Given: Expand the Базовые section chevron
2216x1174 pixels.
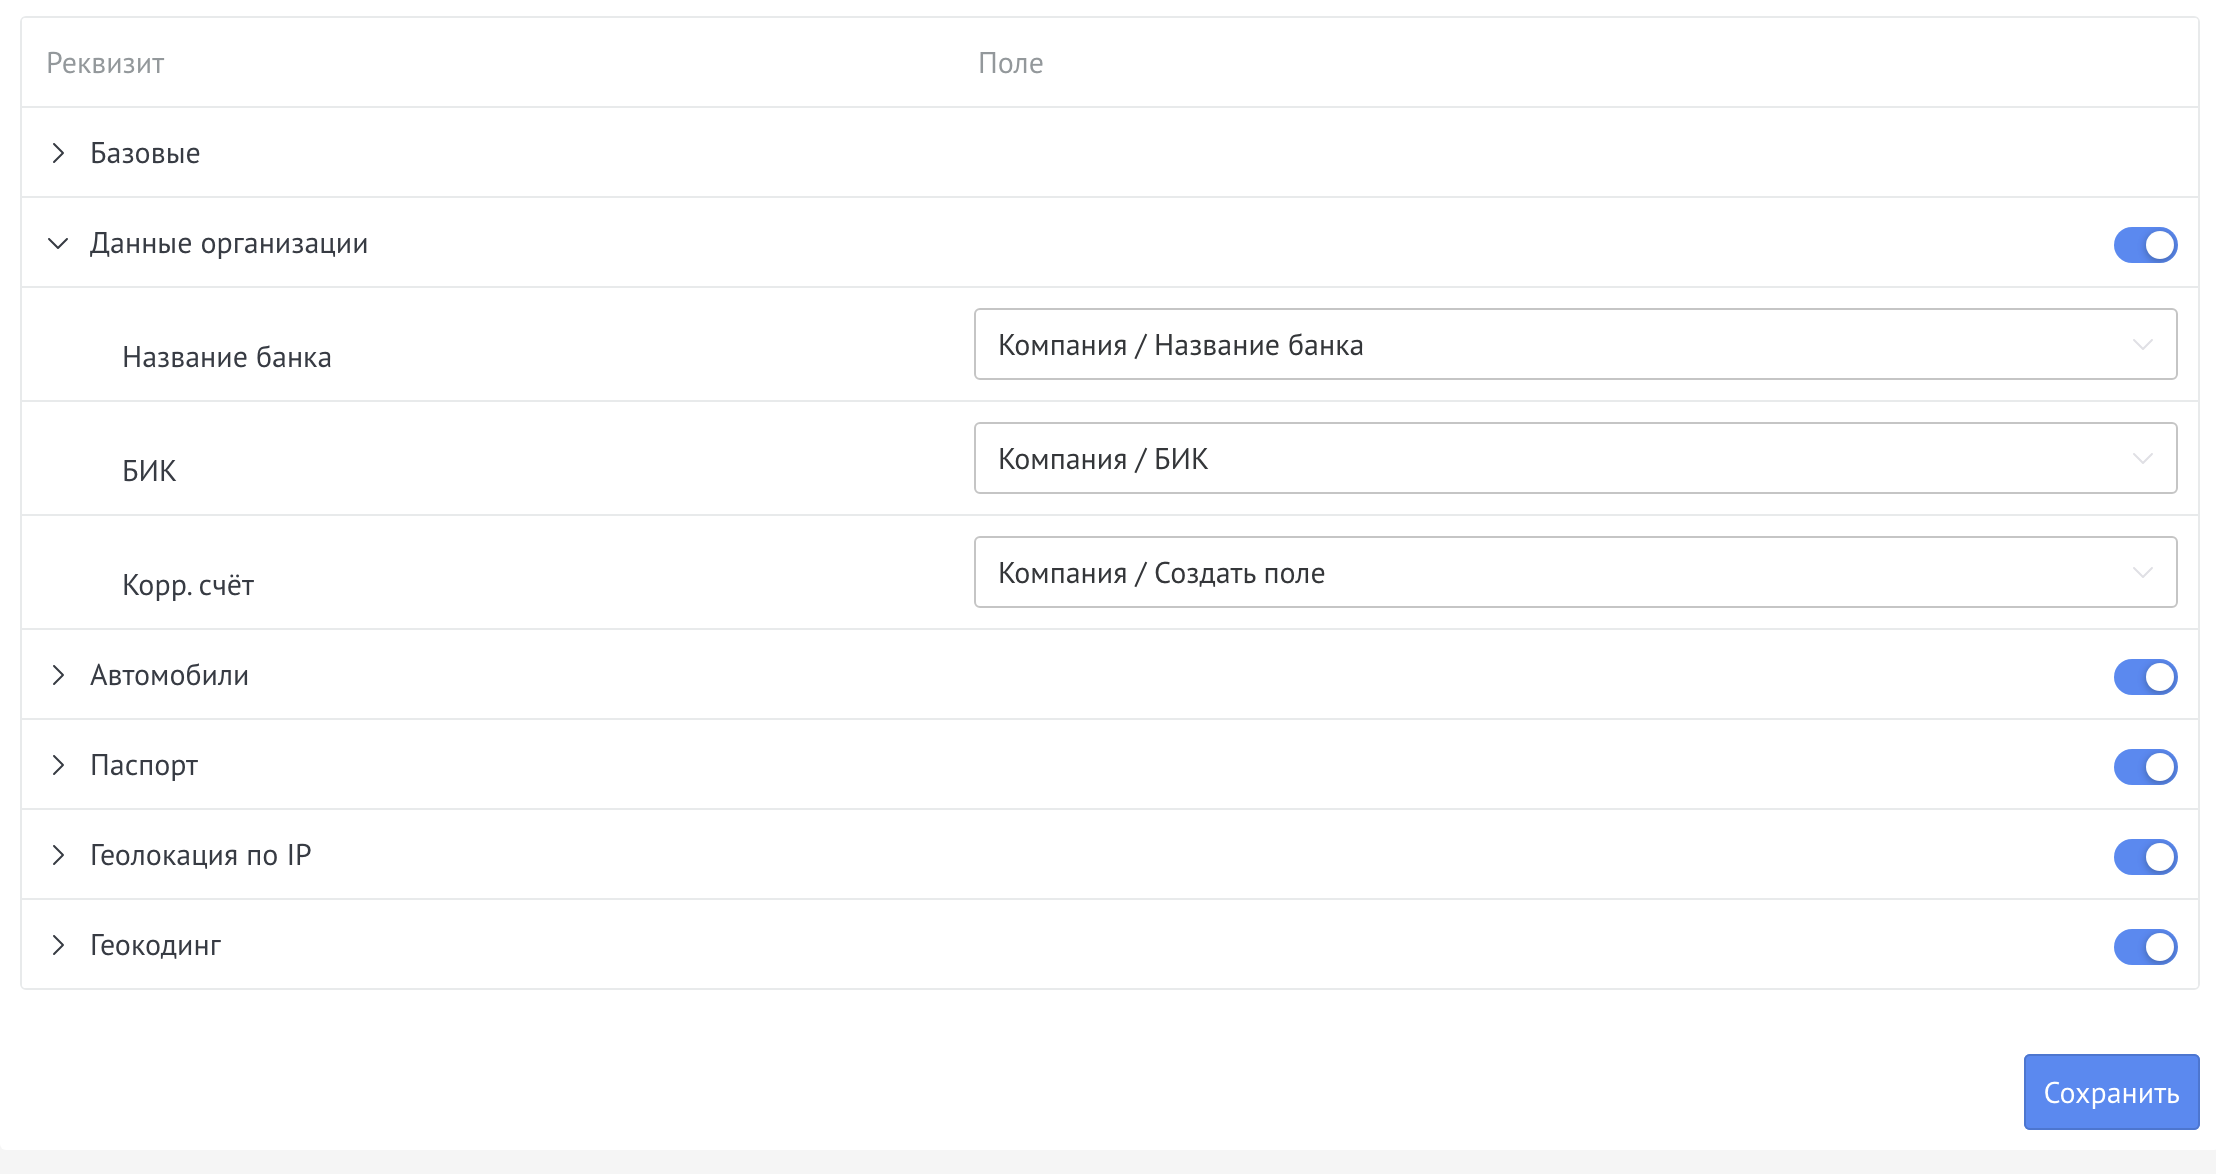Looking at the screenshot, I should 58,153.
